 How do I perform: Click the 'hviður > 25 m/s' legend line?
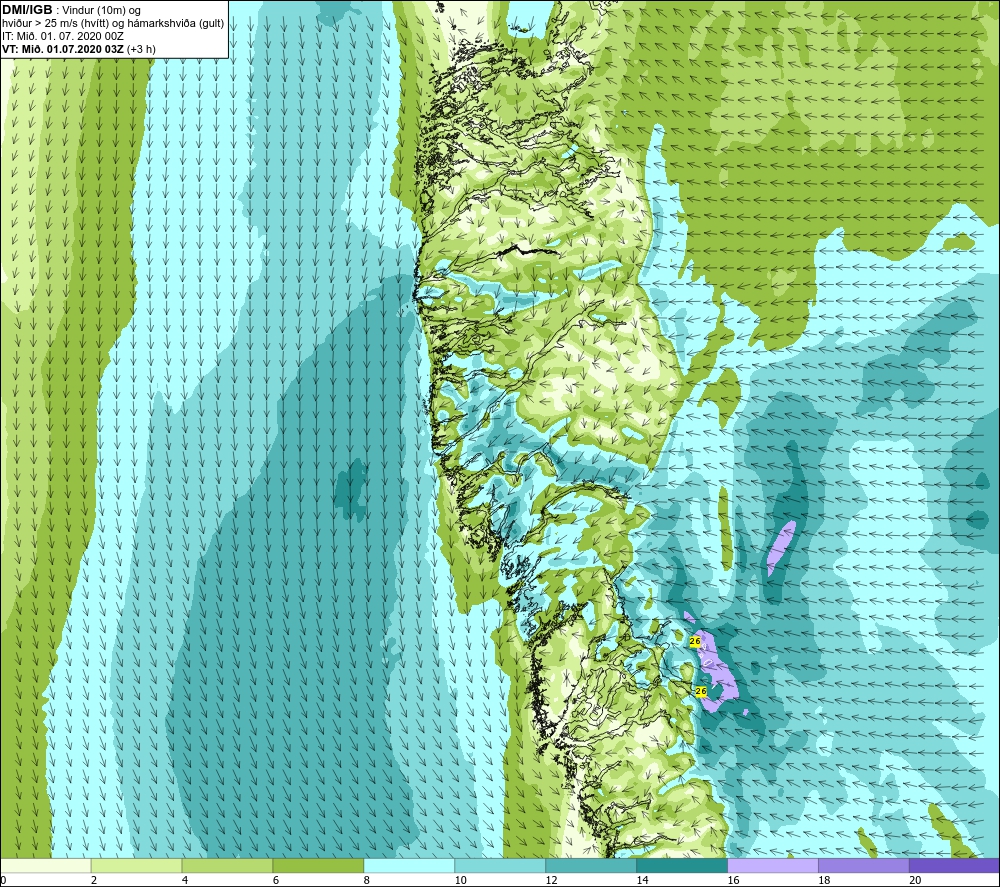[113, 24]
